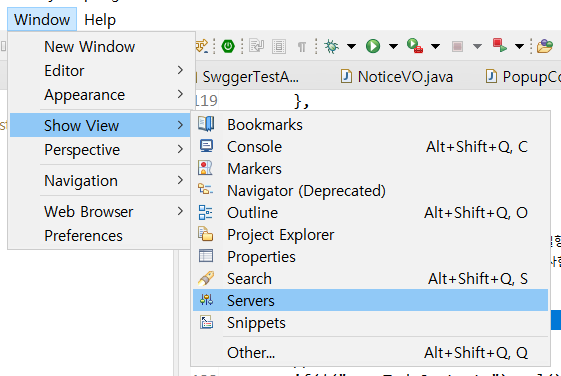Click the Search view flashlight icon

coord(206,278)
